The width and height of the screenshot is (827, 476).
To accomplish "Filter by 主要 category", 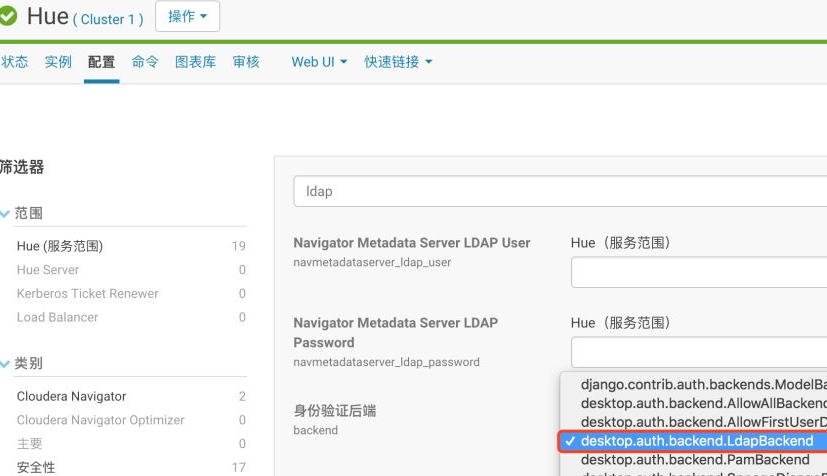I will point(131,444).
